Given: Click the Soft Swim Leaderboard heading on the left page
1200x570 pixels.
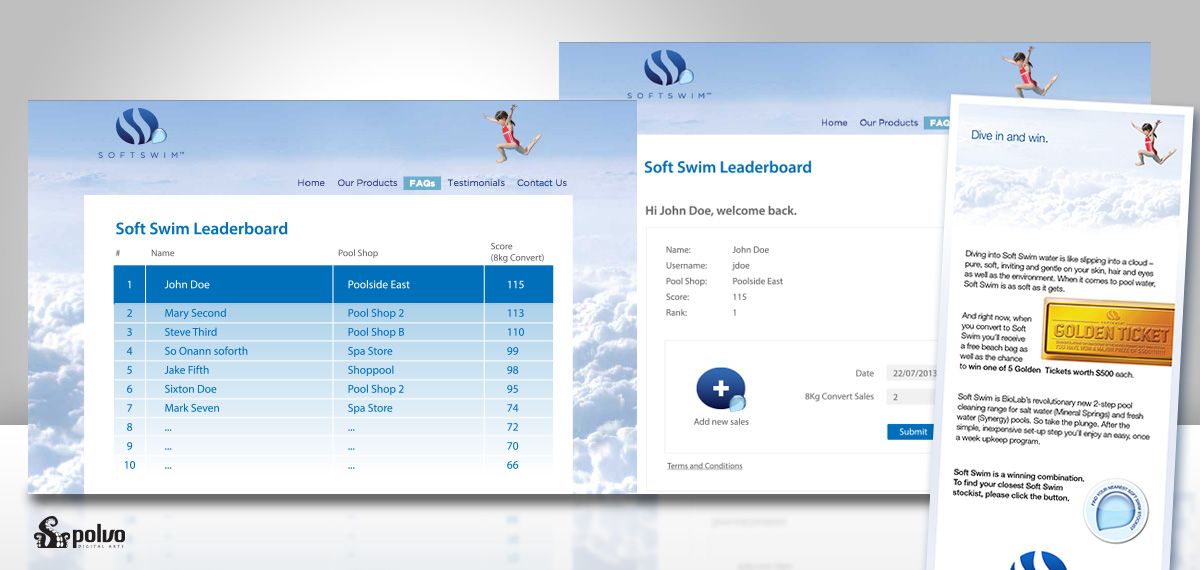Looking at the screenshot, I should coord(202,229).
